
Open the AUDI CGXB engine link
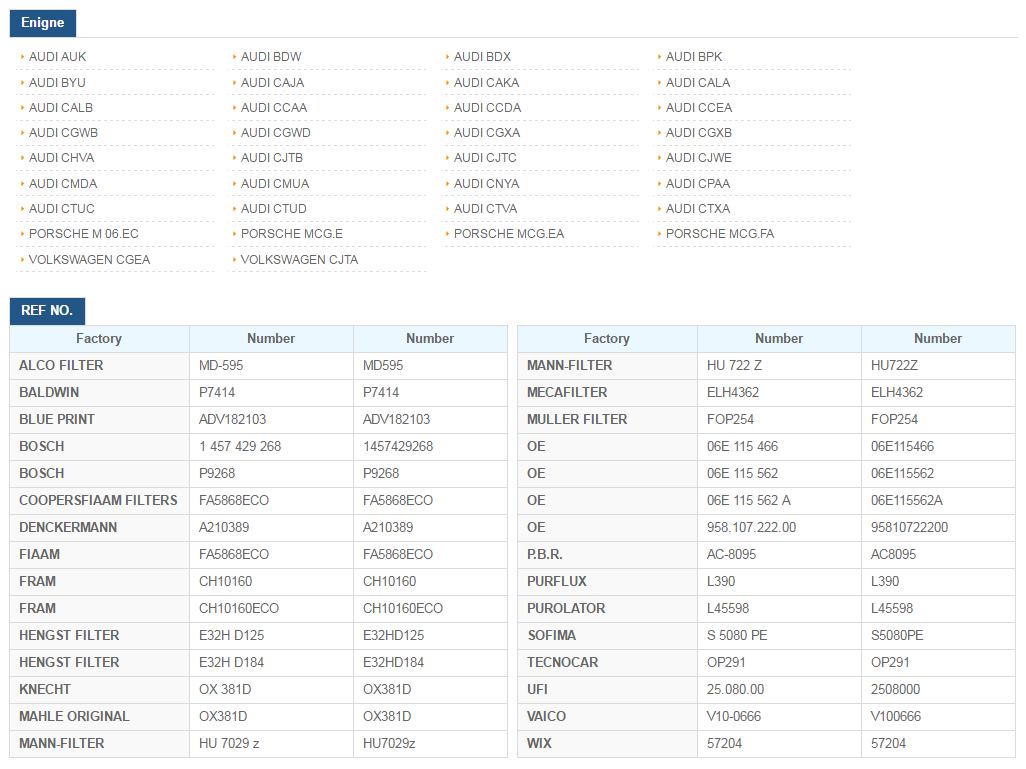[x=699, y=133]
